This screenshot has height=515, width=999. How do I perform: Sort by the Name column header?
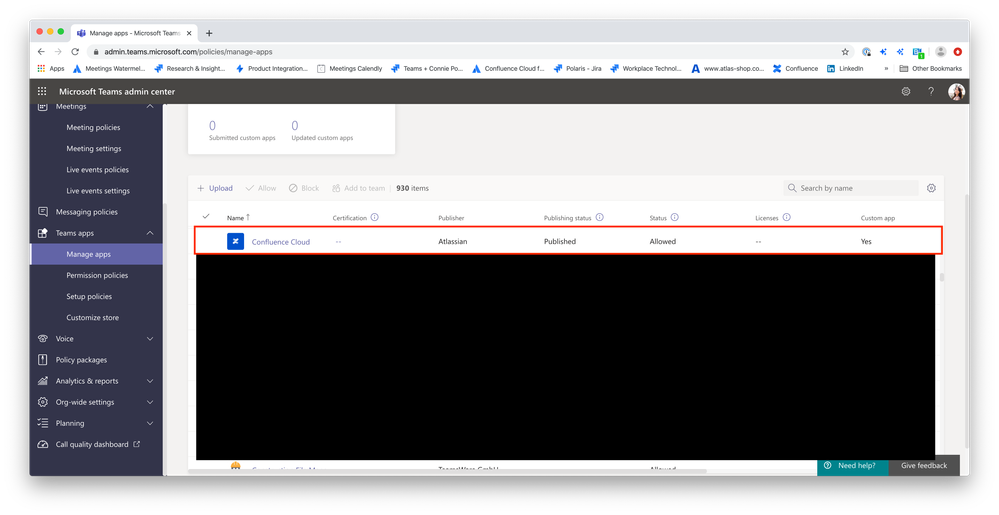238,217
